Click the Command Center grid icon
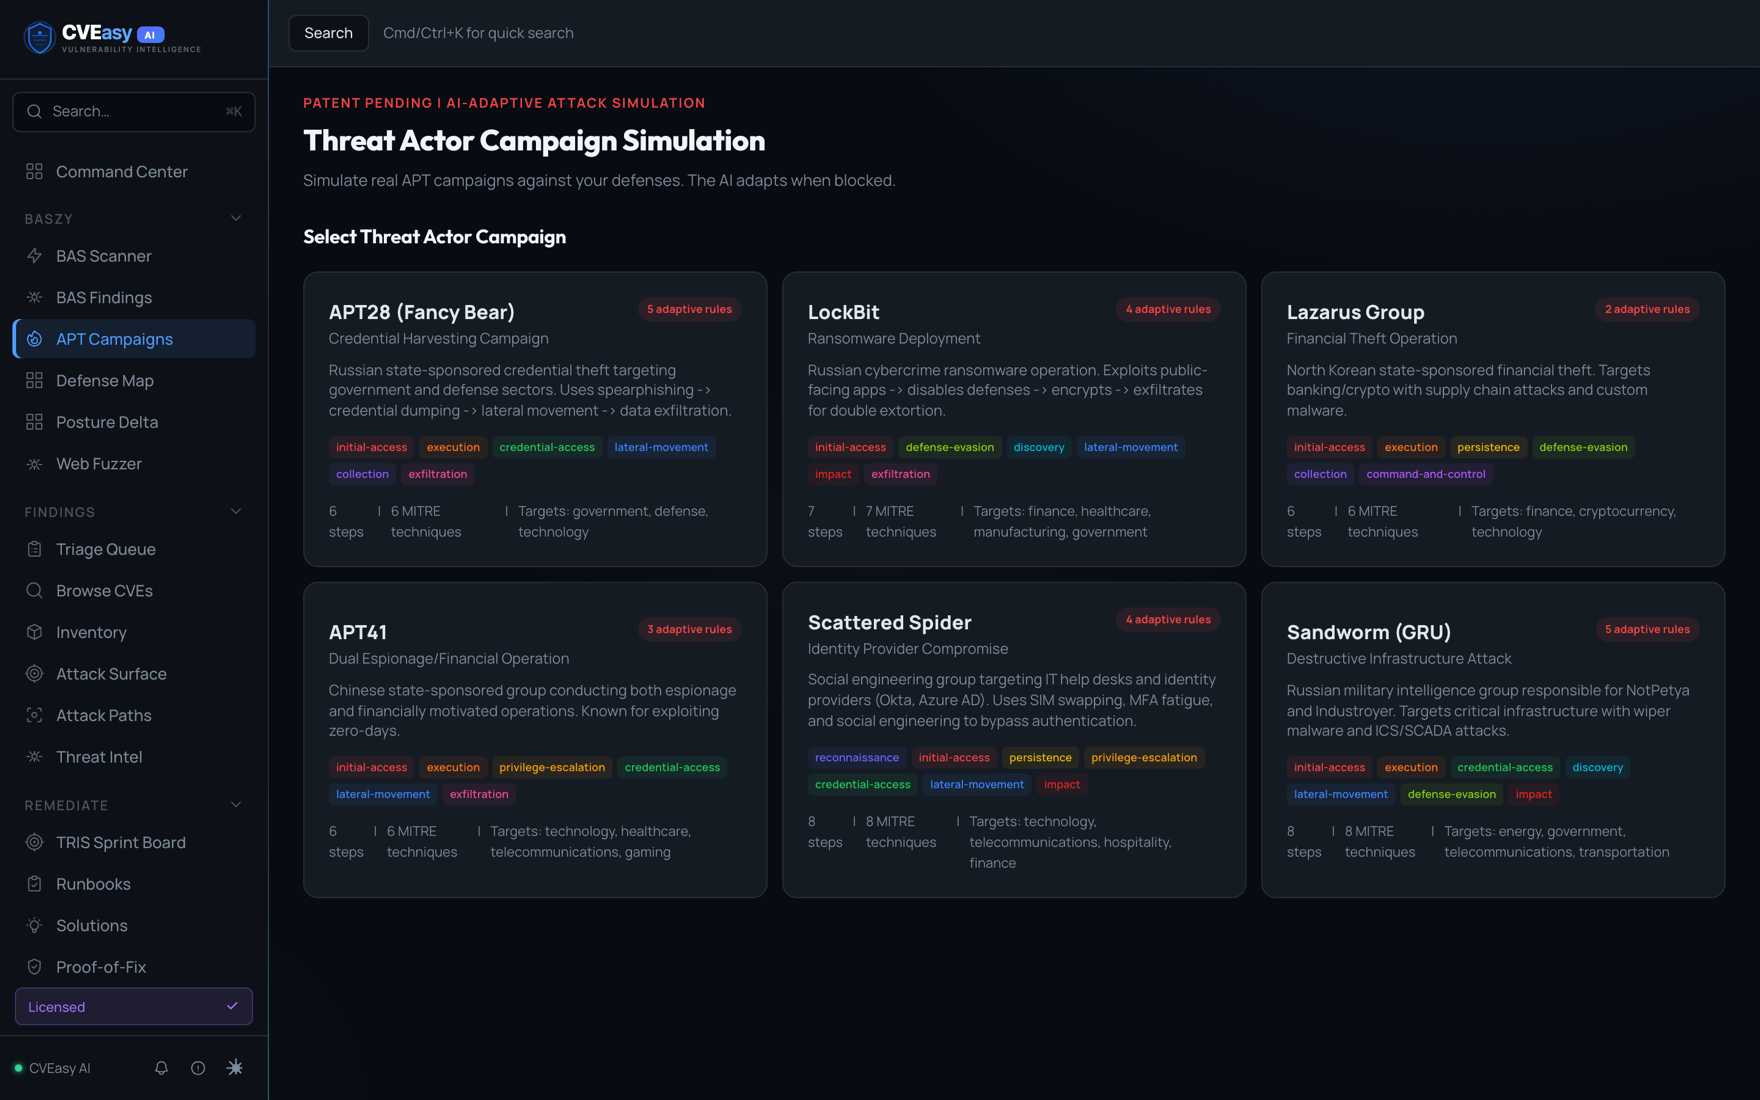The image size is (1760, 1100). click(x=34, y=172)
